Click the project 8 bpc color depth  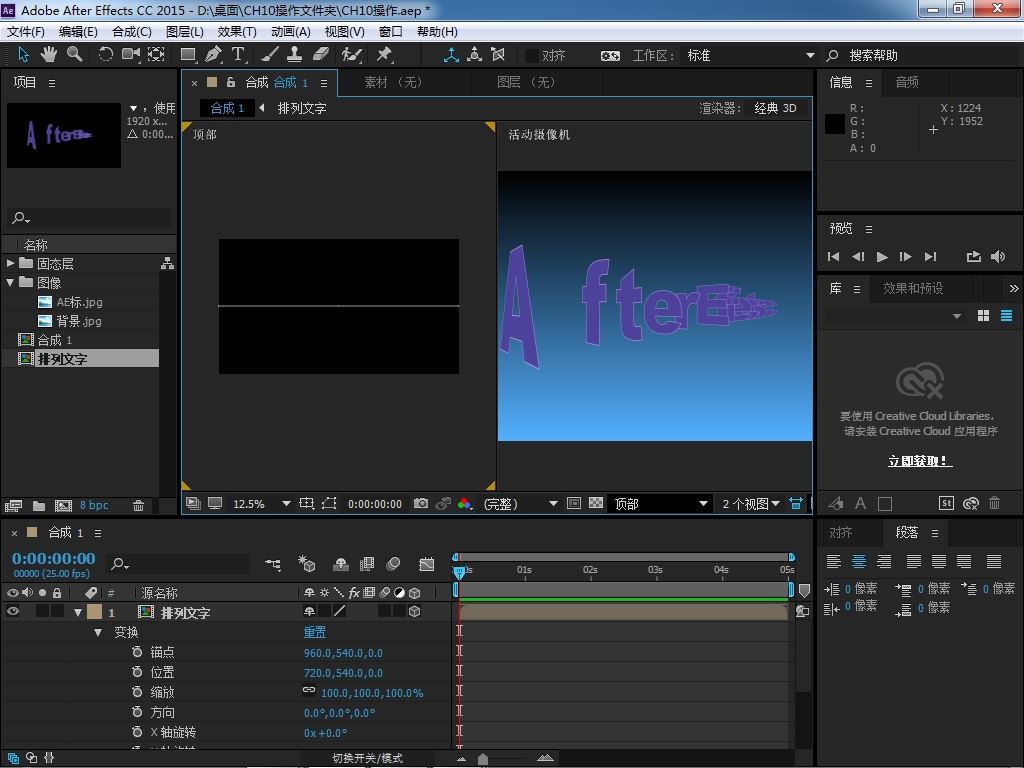tap(94, 505)
